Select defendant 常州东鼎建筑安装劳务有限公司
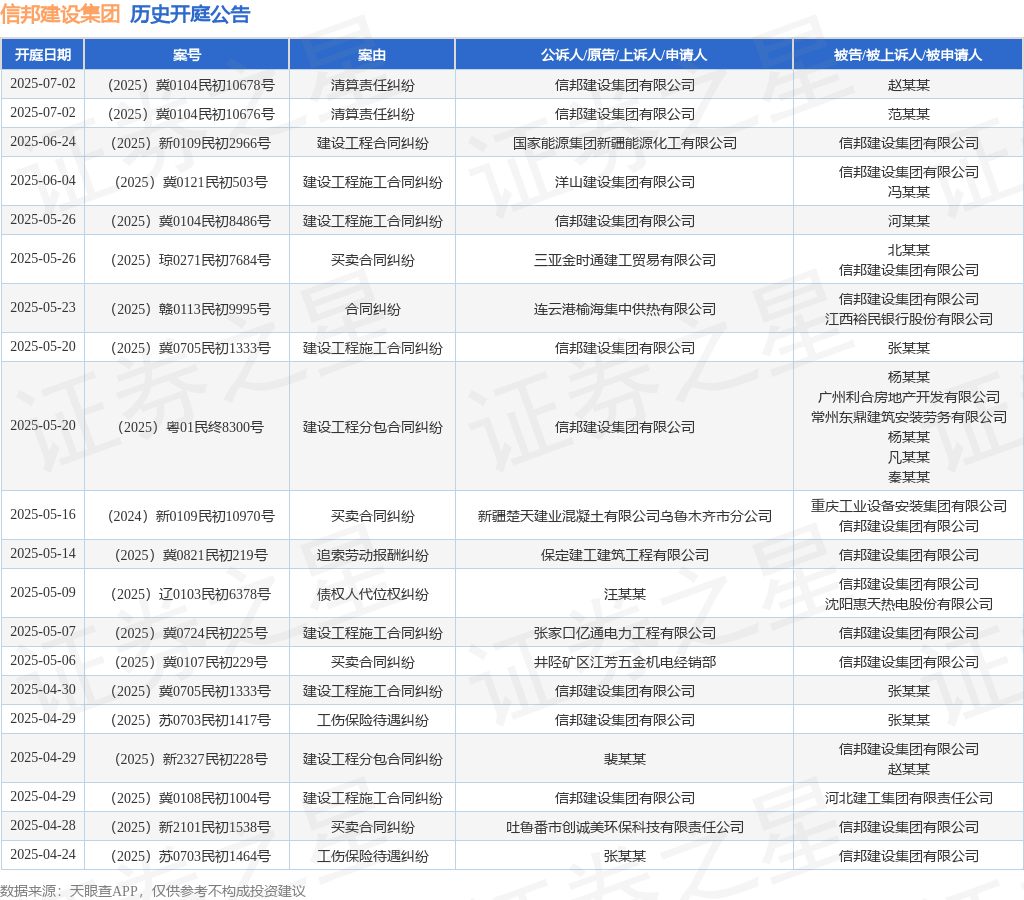The width and height of the screenshot is (1024, 900). point(908,417)
